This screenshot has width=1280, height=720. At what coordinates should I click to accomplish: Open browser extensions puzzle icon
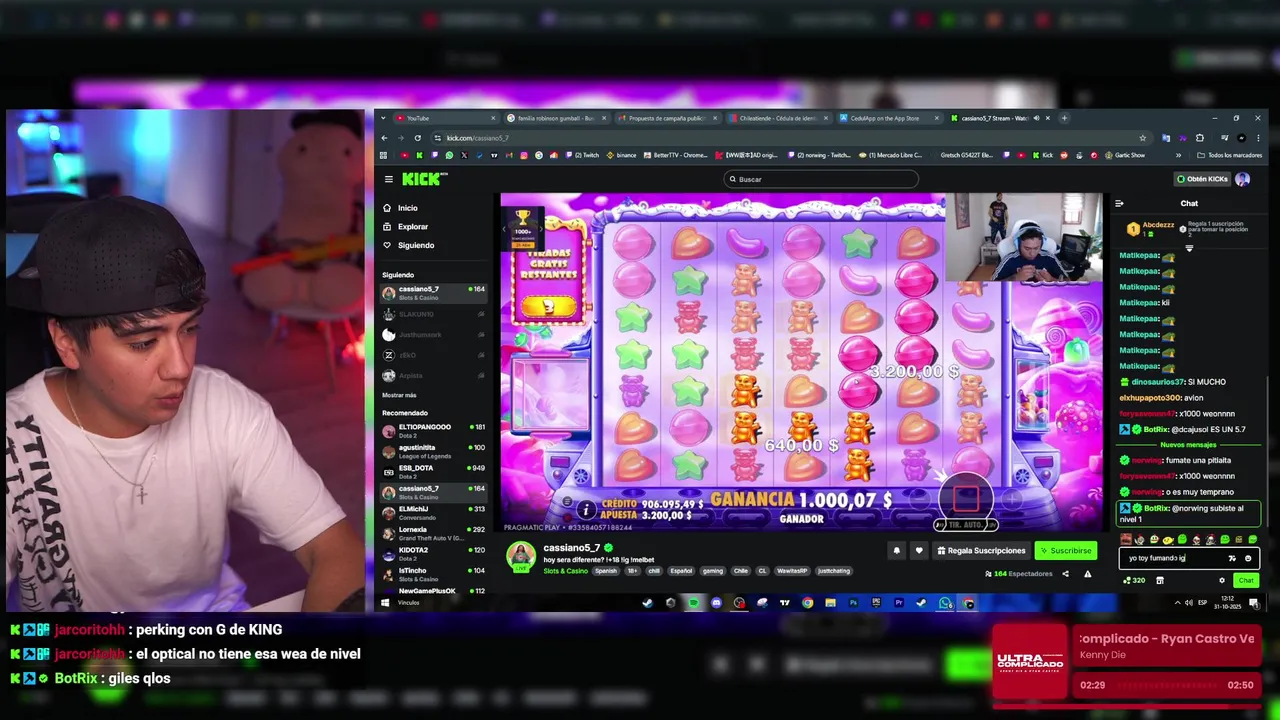tap(1200, 138)
